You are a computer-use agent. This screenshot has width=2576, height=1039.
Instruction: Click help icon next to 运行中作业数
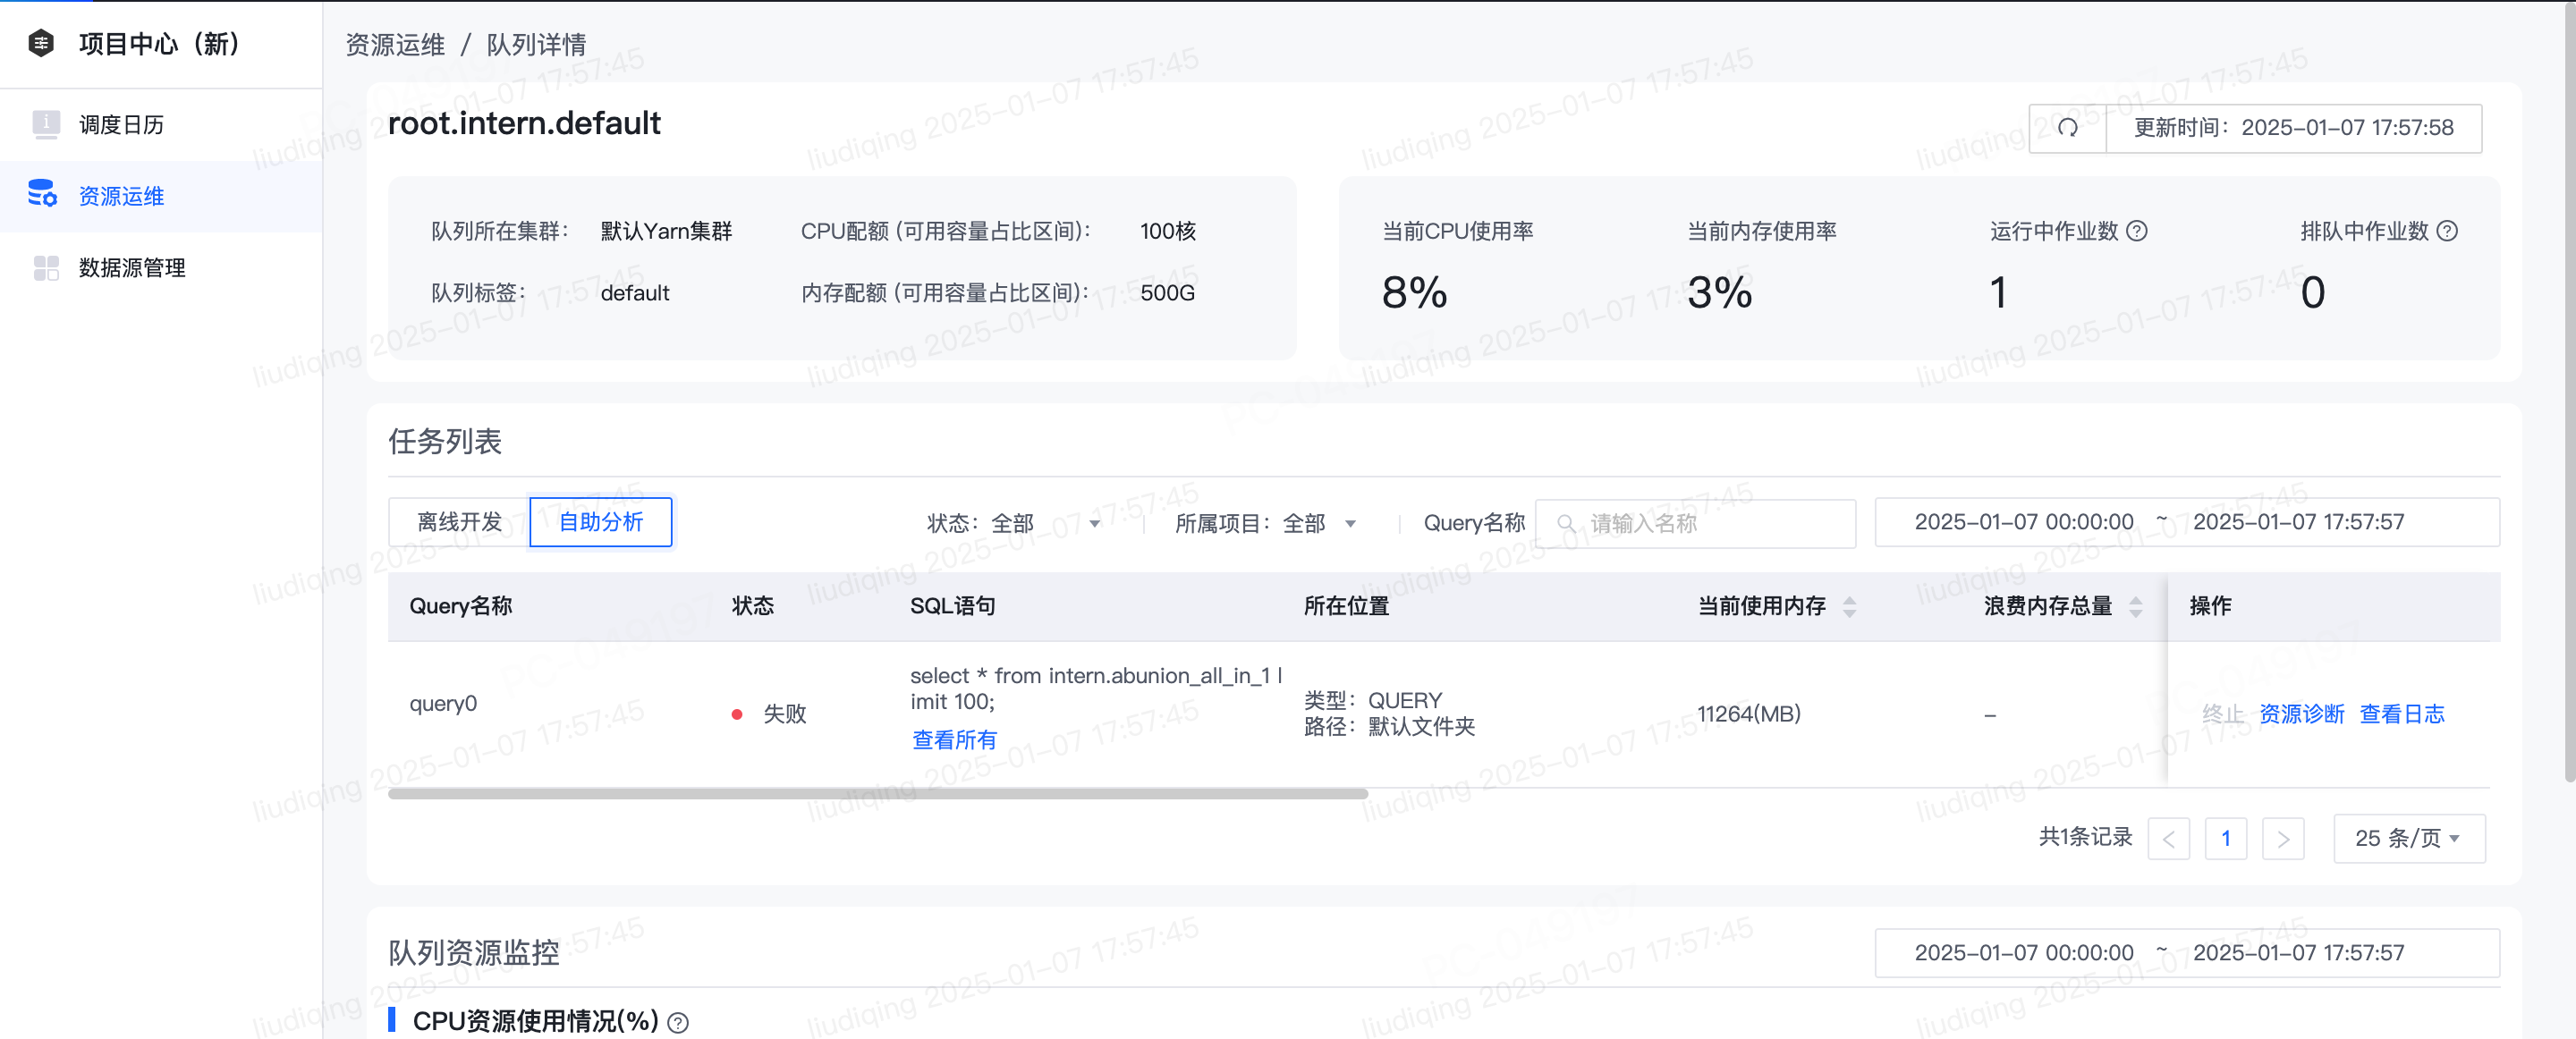[x=2136, y=231]
